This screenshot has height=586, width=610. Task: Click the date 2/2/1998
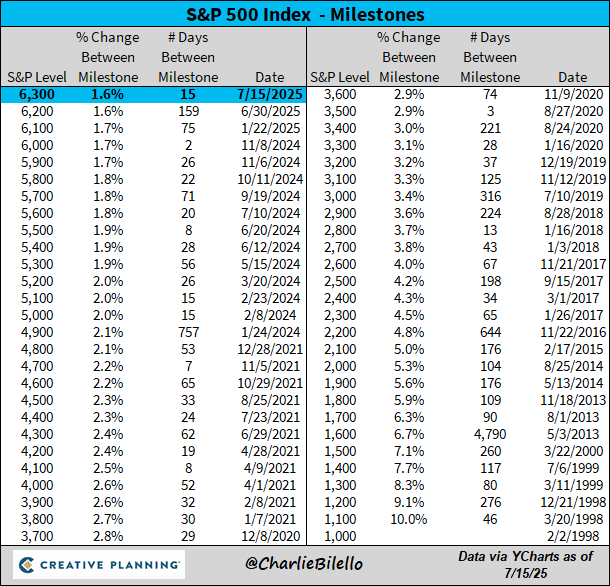pos(573,536)
